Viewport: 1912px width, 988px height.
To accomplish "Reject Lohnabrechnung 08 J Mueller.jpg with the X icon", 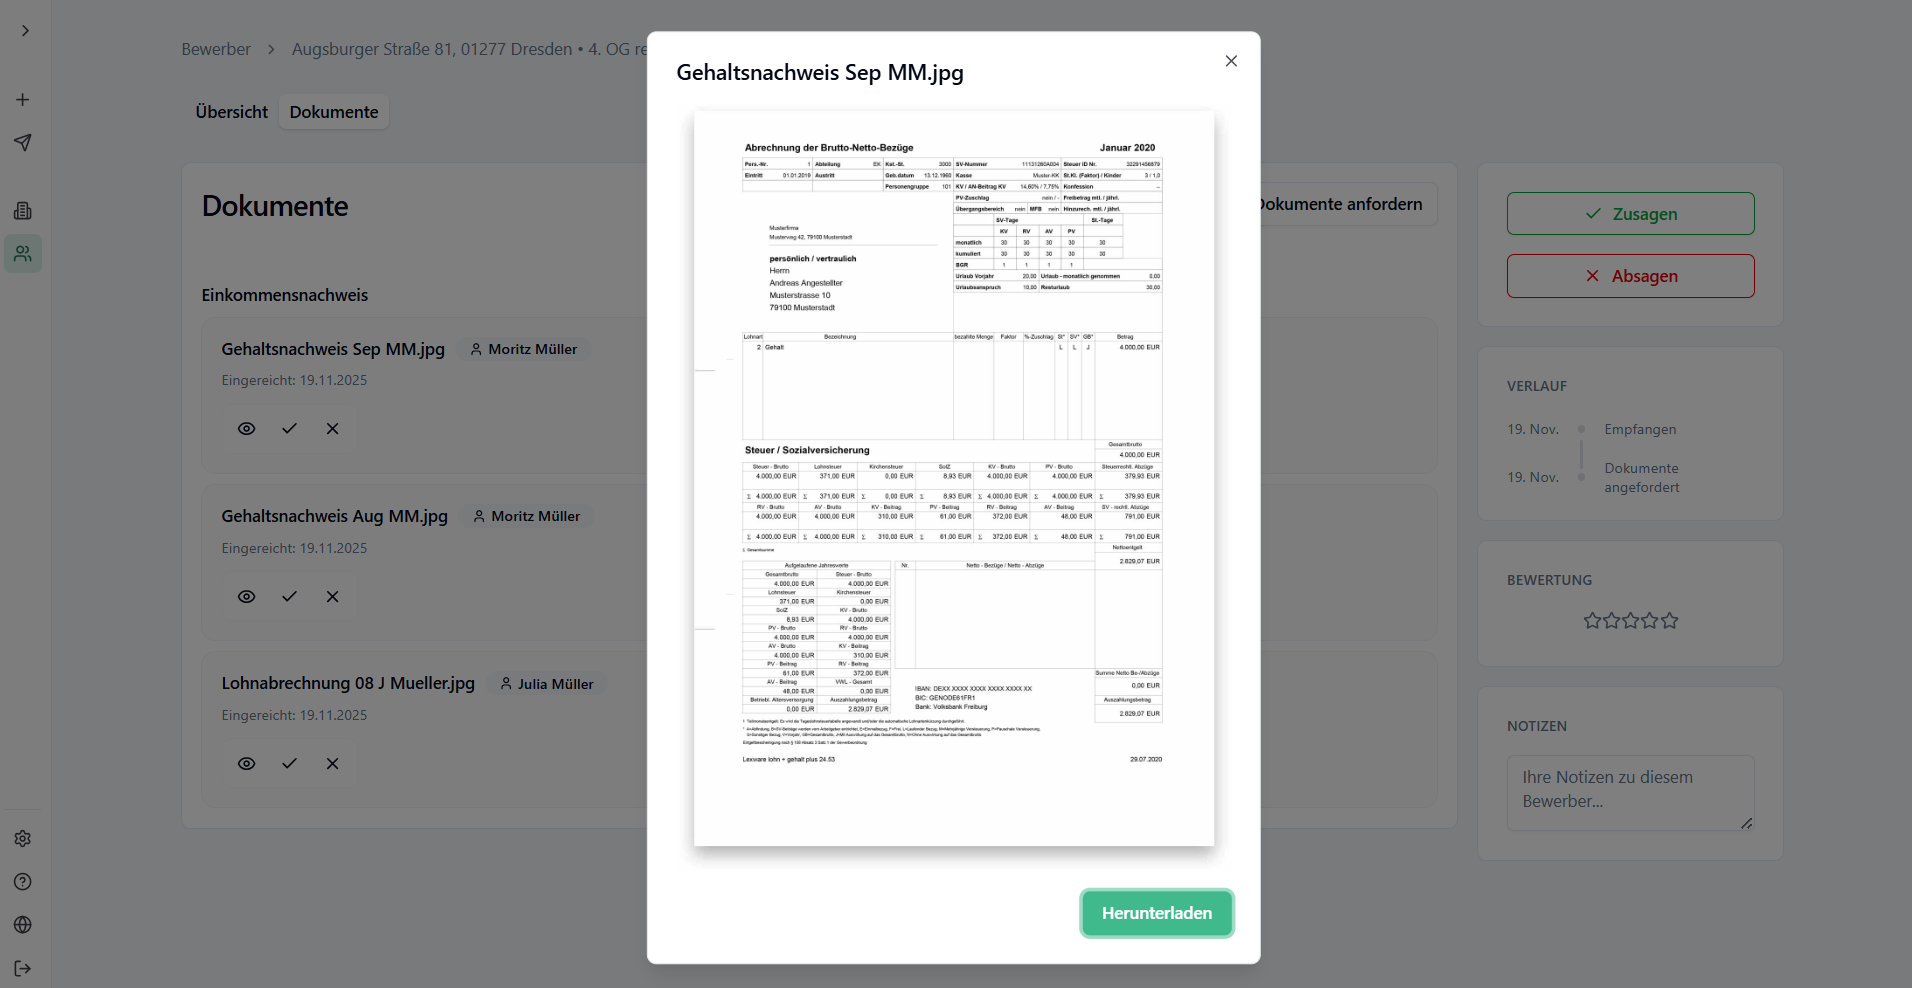I will coord(333,764).
